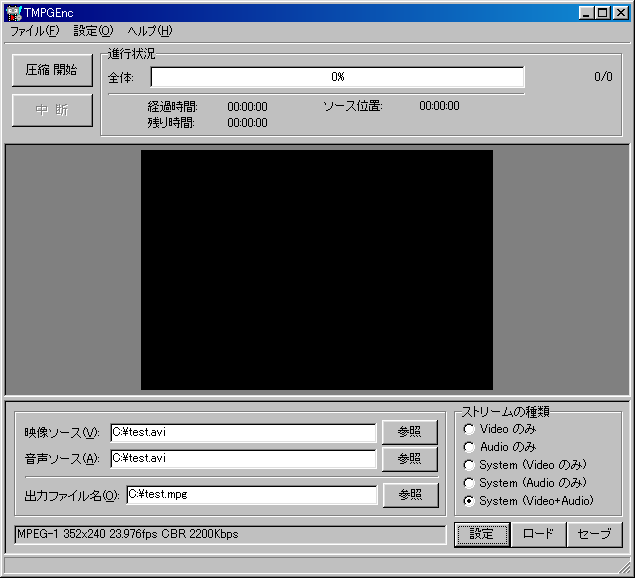Click the 0/0 frame counter
635x578 pixels.
coord(603,77)
